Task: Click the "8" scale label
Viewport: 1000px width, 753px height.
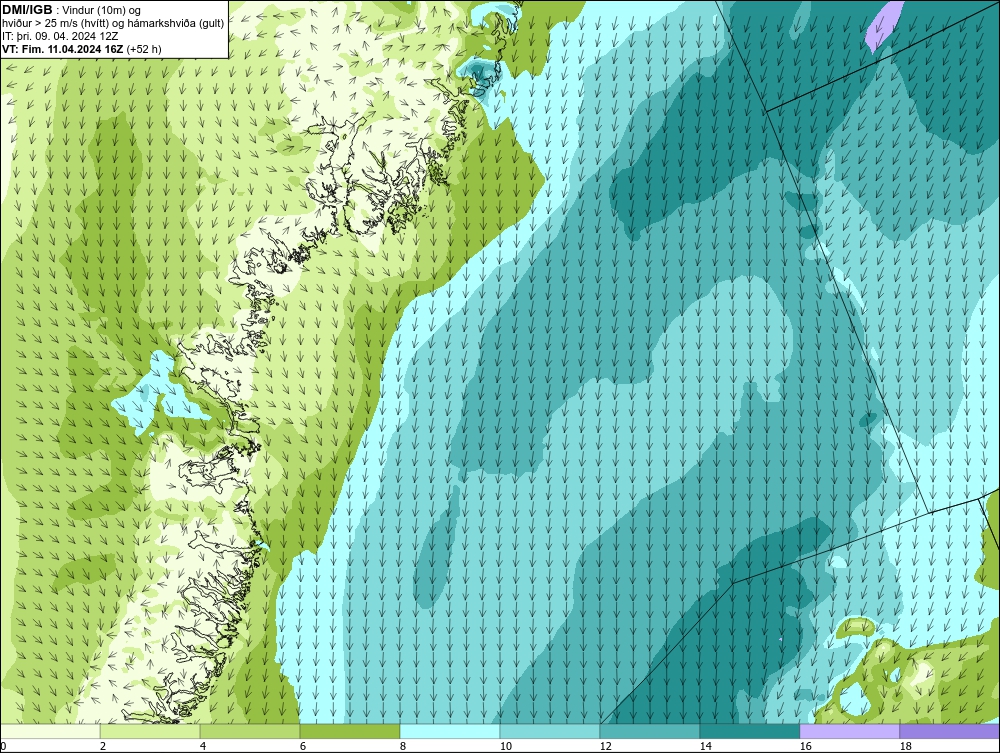Action: (x=403, y=746)
